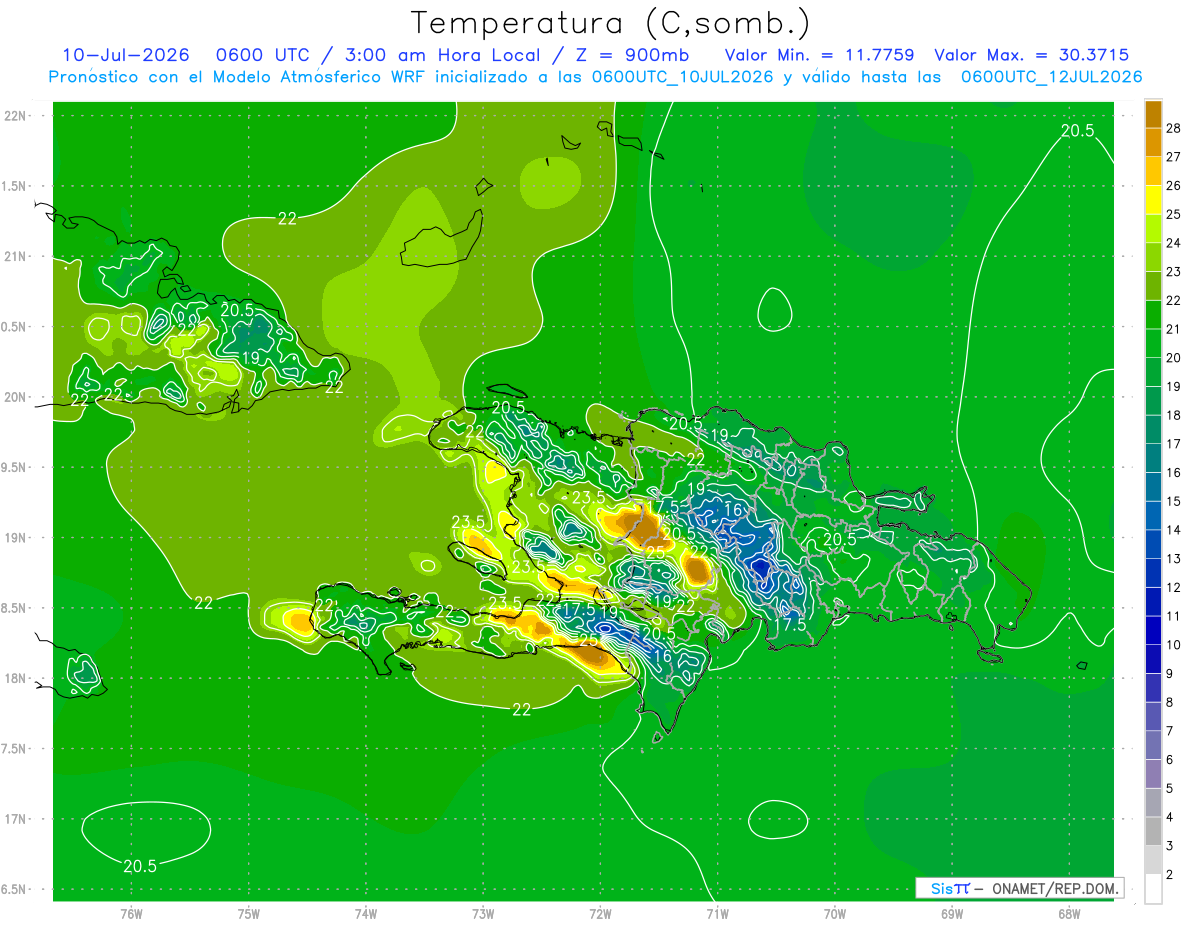Click the purple legend swatch between 6 and 7

click(x=1153, y=746)
